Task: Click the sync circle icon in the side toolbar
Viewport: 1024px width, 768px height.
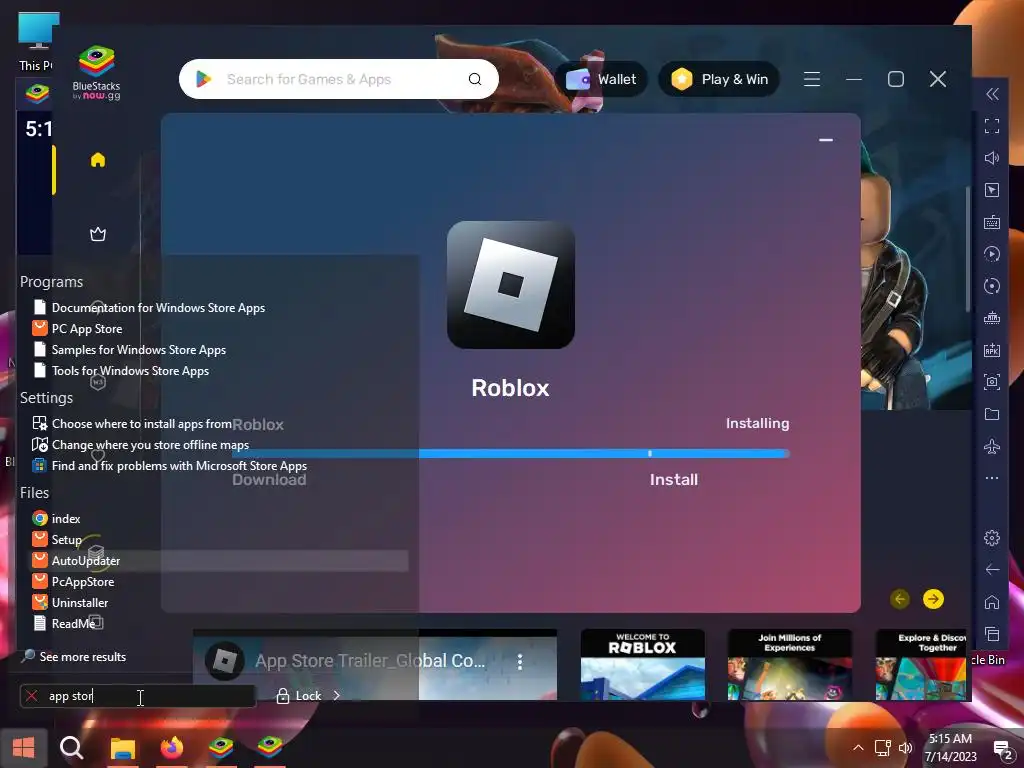Action: coord(992,286)
